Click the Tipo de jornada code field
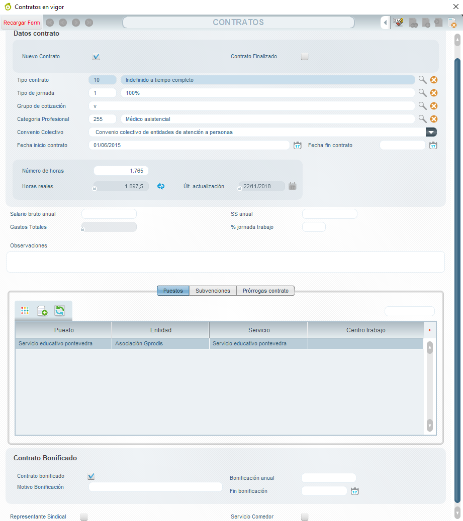Screen dimensions: 463x521 click(102, 93)
